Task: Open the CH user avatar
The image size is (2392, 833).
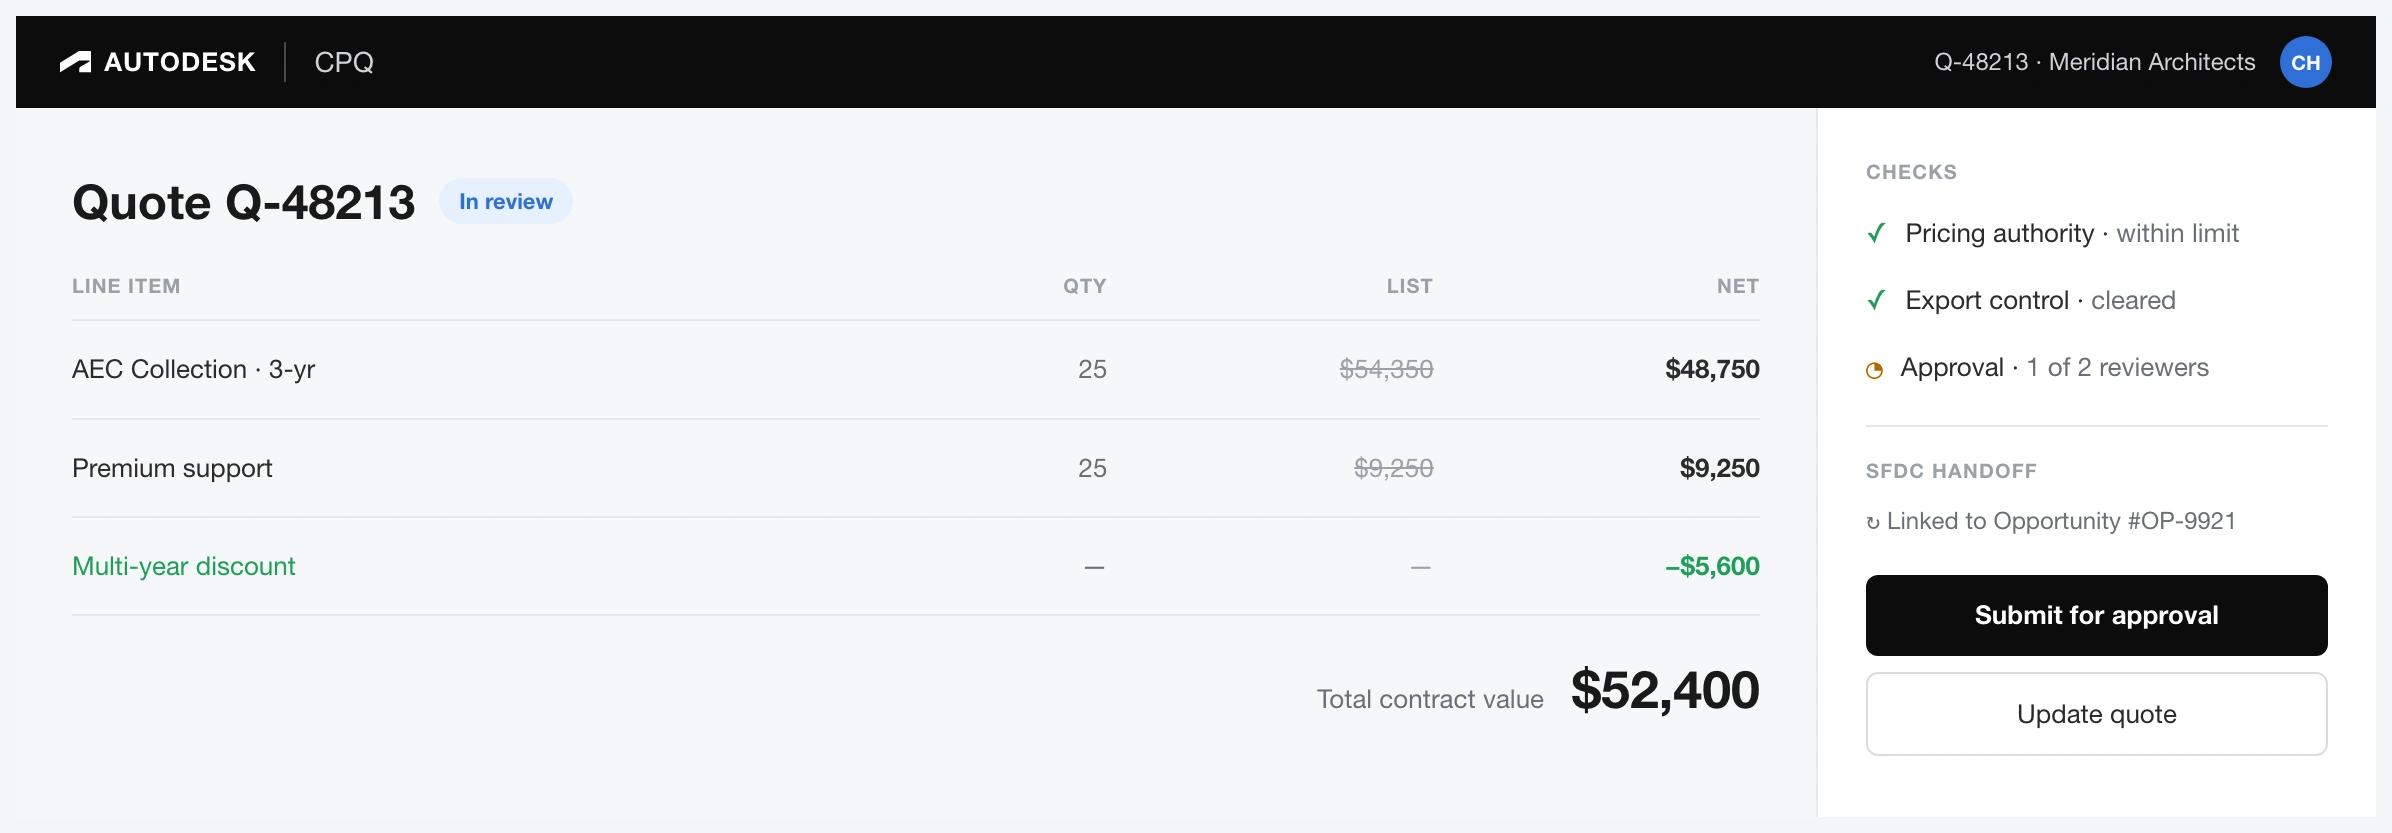Action: click(x=2305, y=62)
